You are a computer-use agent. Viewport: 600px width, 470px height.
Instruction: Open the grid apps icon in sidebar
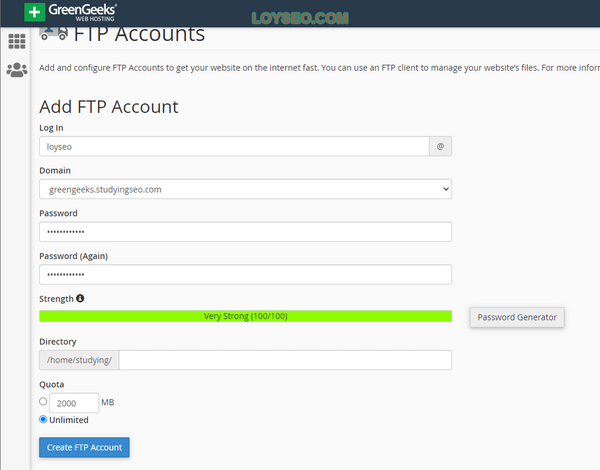(x=17, y=42)
